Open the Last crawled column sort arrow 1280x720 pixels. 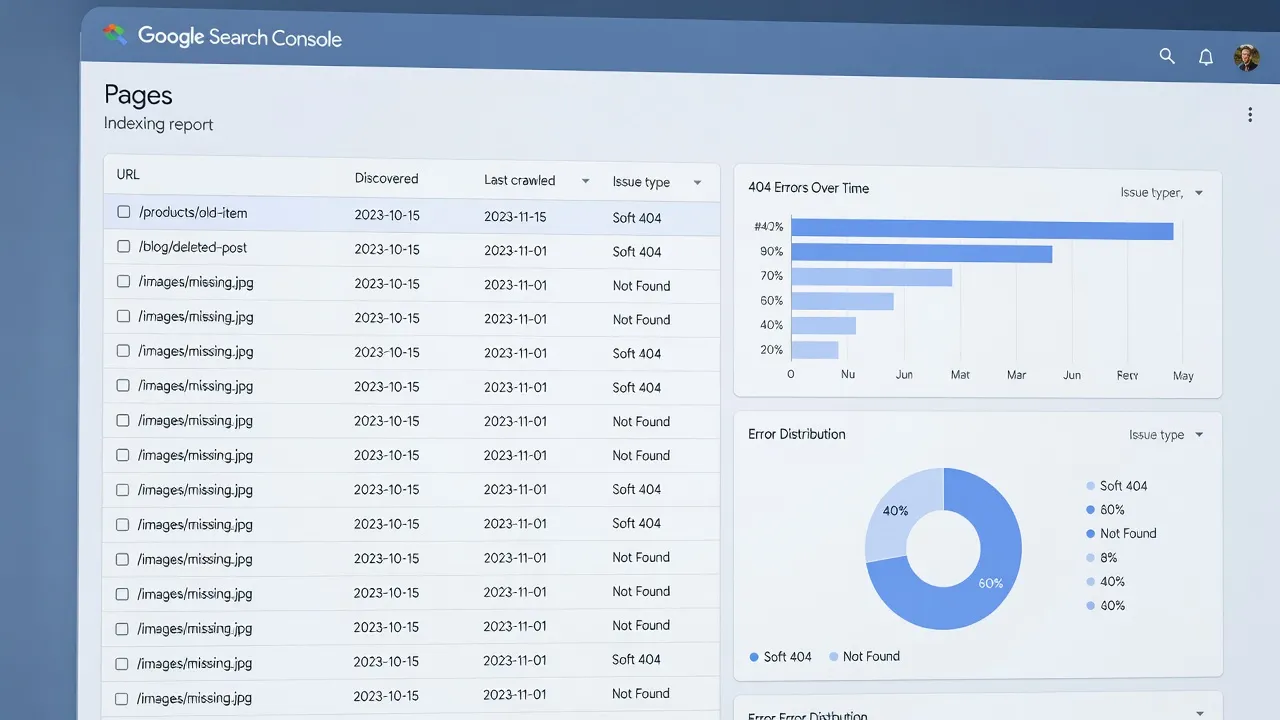[x=585, y=181]
